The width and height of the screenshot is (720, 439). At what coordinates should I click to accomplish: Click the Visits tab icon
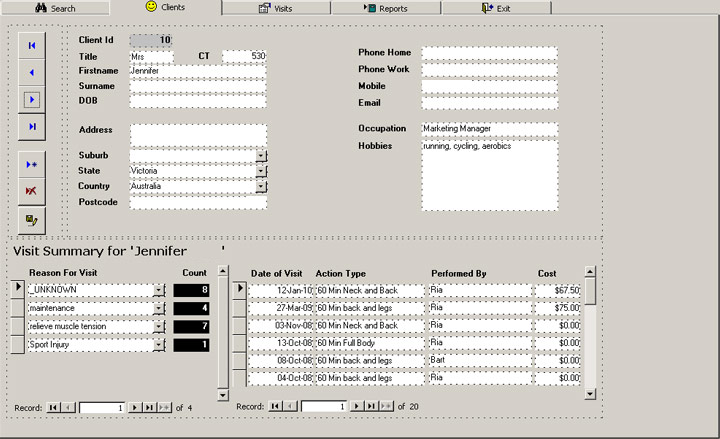pos(264,8)
